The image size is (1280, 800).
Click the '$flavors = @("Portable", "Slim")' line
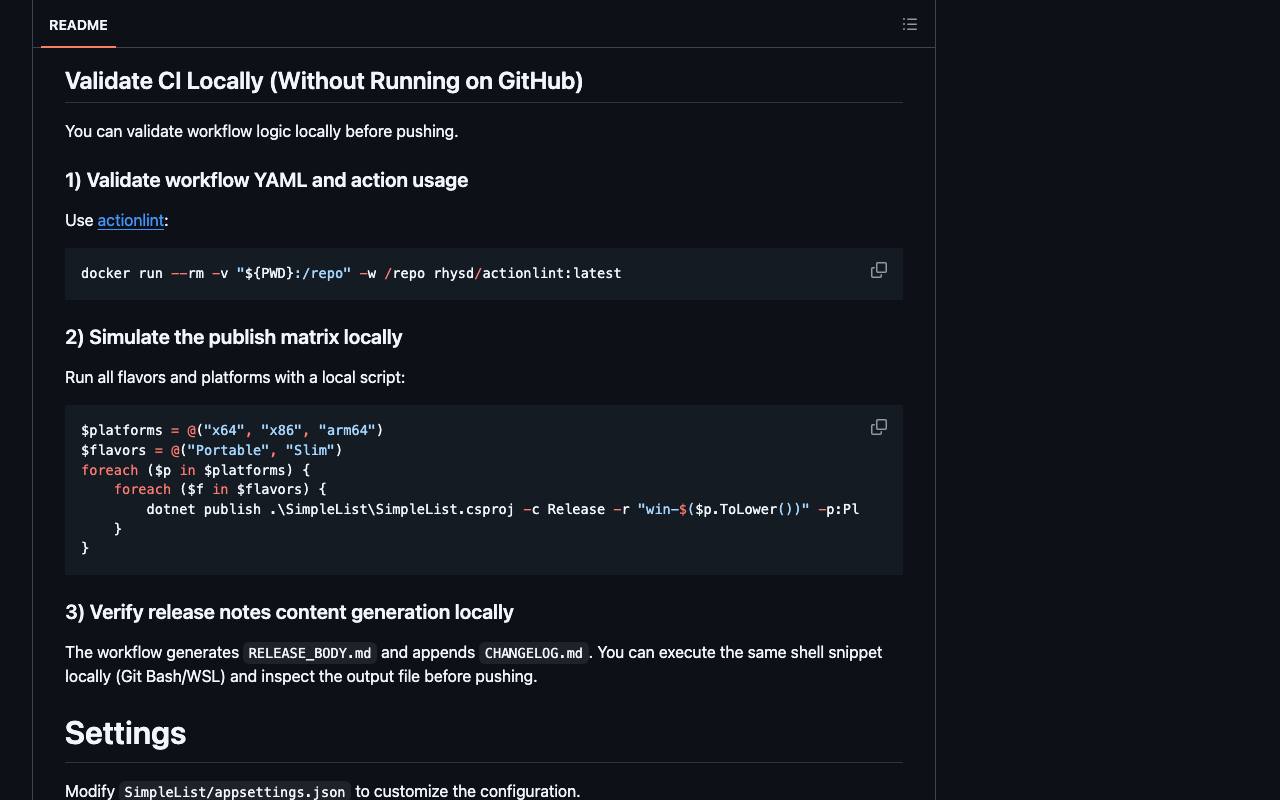coord(212,450)
